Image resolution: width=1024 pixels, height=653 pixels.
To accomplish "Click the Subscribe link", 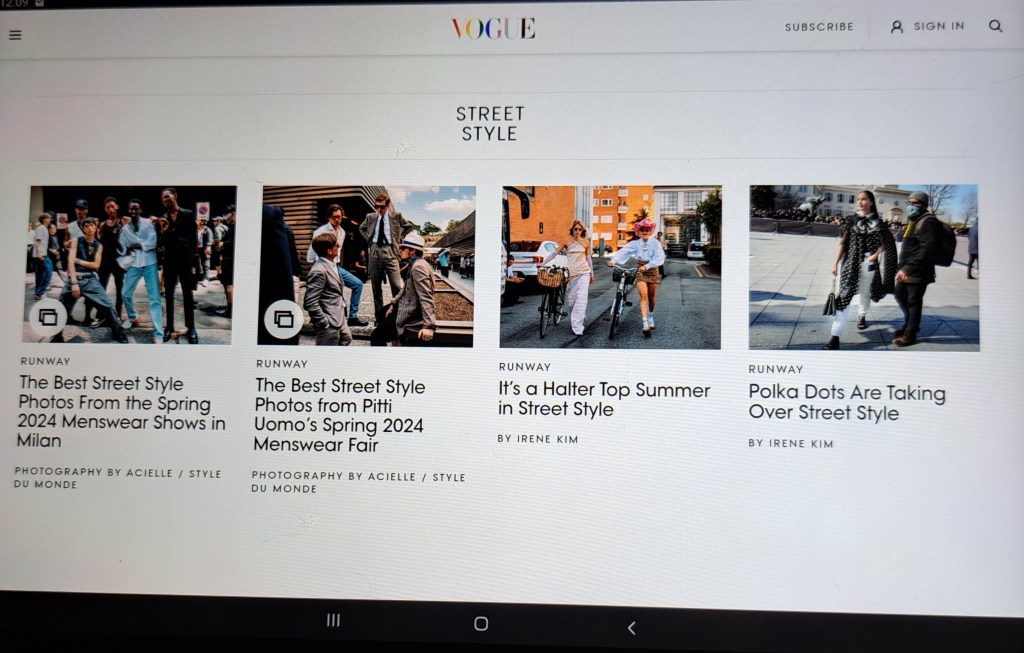I will point(819,27).
